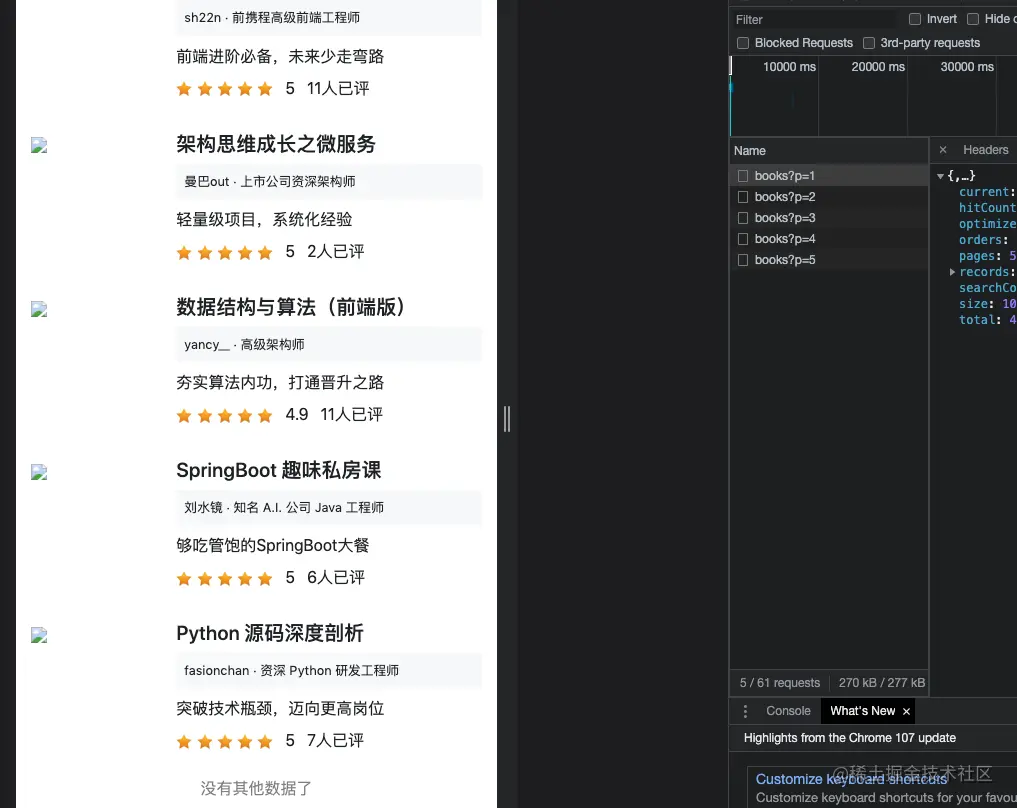This screenshot has height=808, width=1017.
Task: Click author fasionchan · 资深 Python 研发工程师
Action: pyautogui.click(x=291, y=671)
